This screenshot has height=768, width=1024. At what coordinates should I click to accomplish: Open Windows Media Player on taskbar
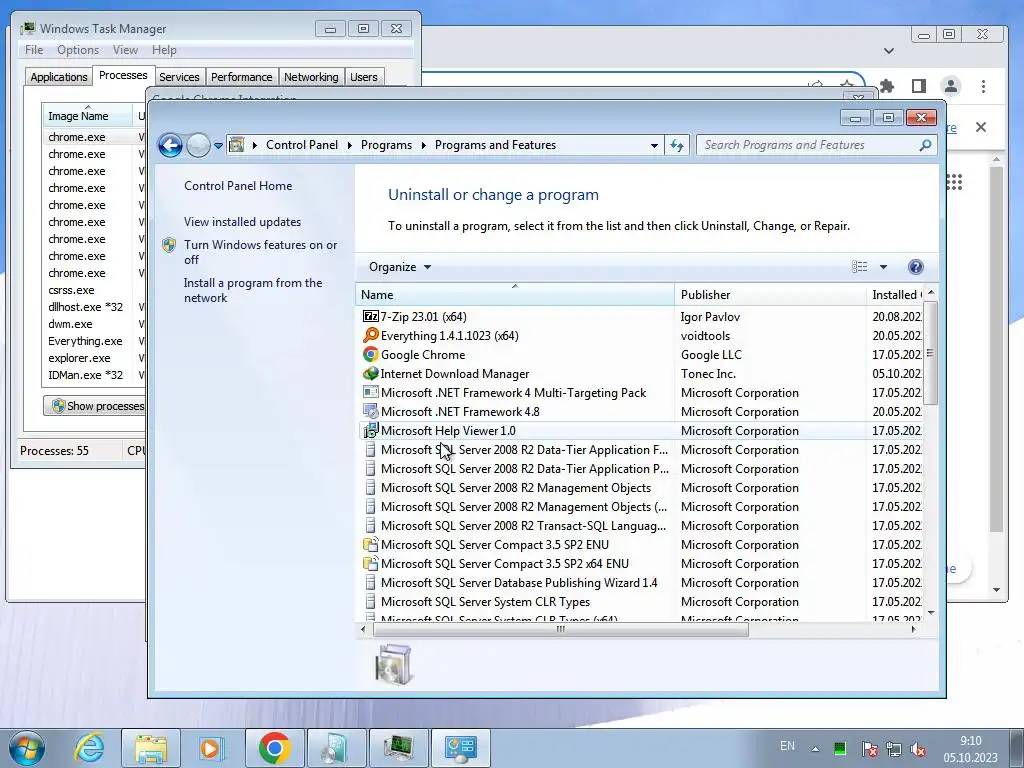tap(210, 748)
